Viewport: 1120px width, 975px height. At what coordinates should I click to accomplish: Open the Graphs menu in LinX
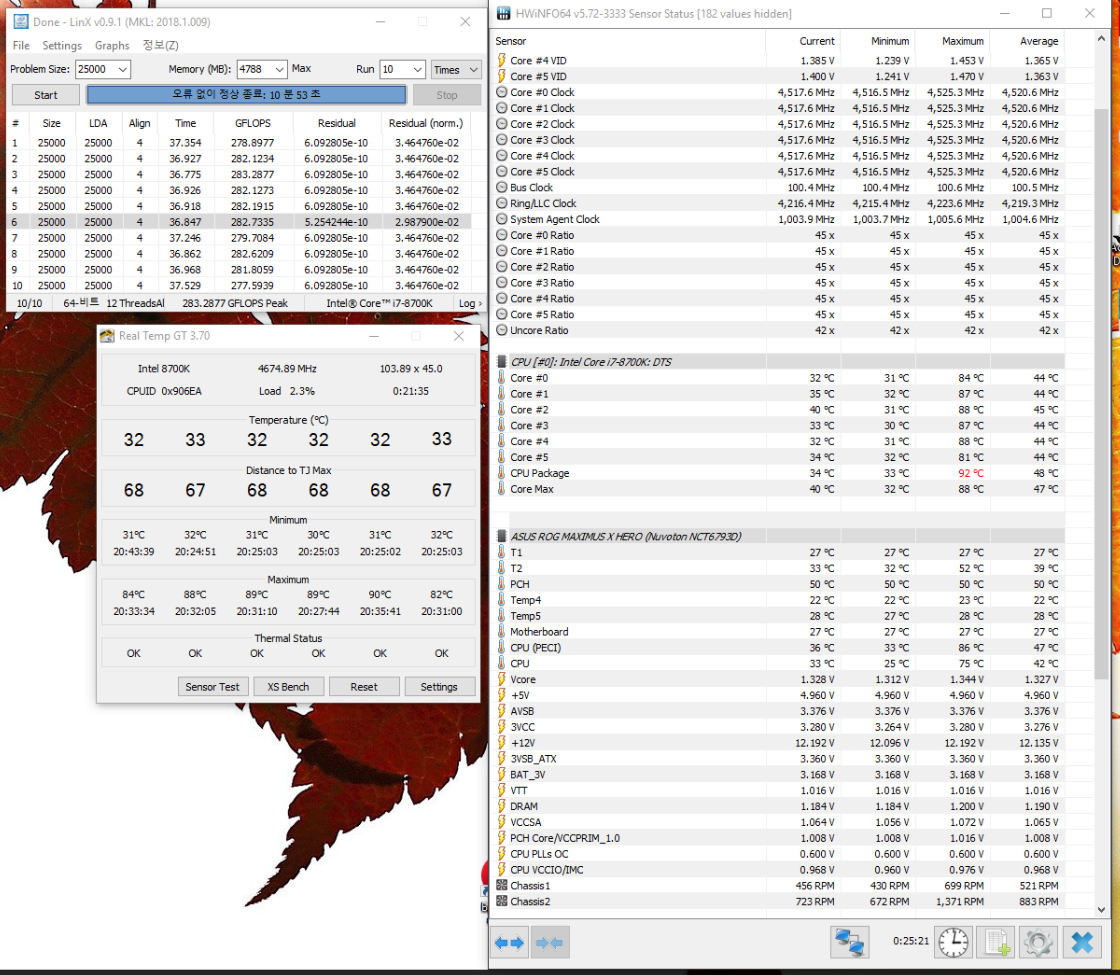click(112, 45)
